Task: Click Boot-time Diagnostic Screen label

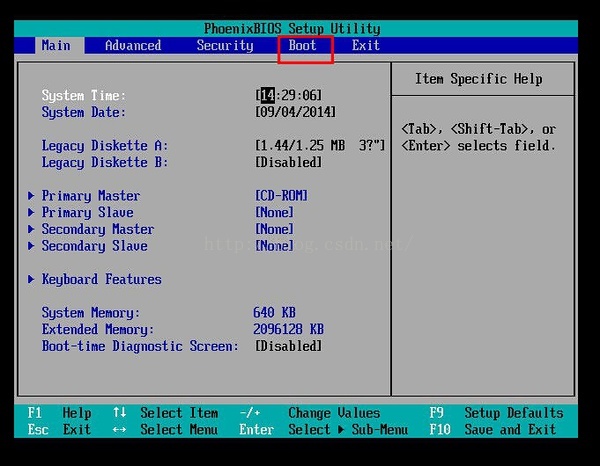Action: [x=140, y=346]
